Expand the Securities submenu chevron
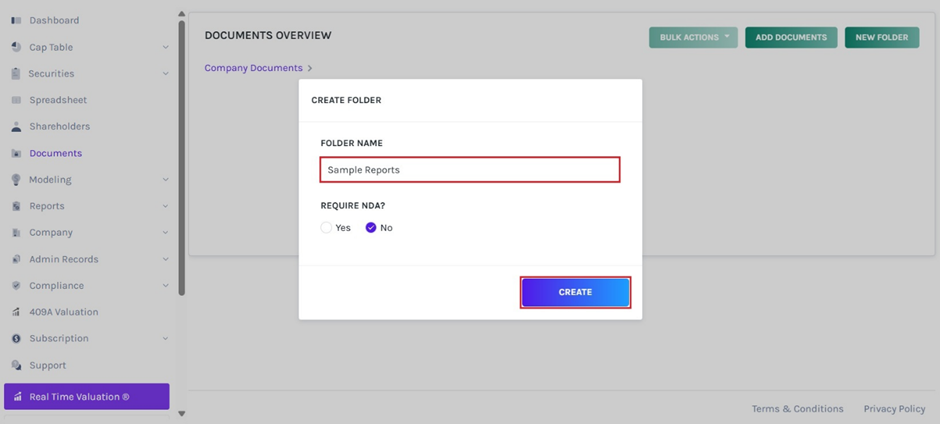The image size is (940, 424). click(x=165, y=73)
